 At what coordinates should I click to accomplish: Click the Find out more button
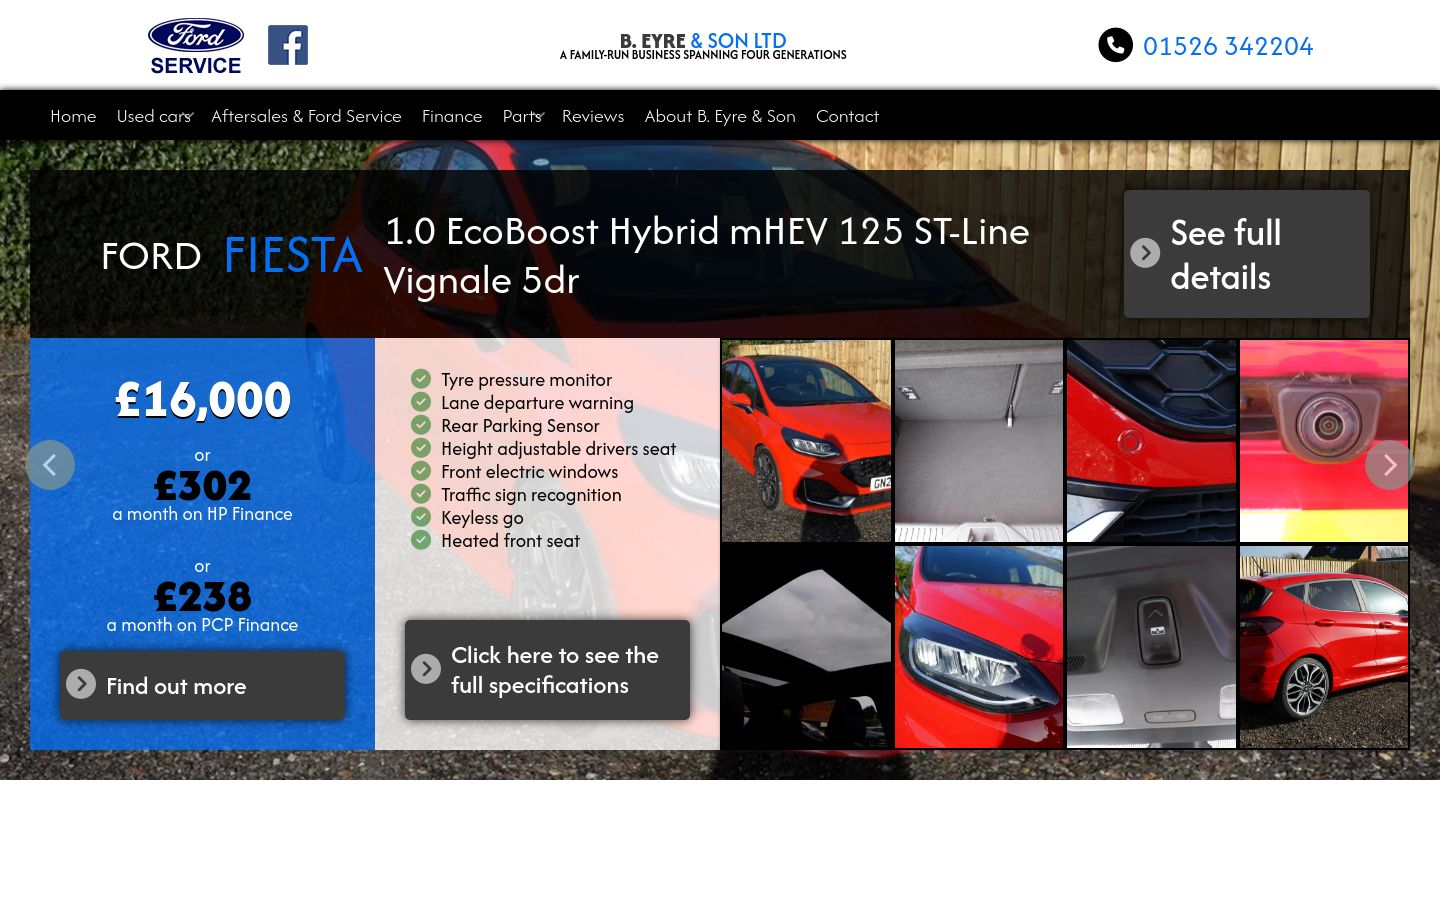click(202, 685)
